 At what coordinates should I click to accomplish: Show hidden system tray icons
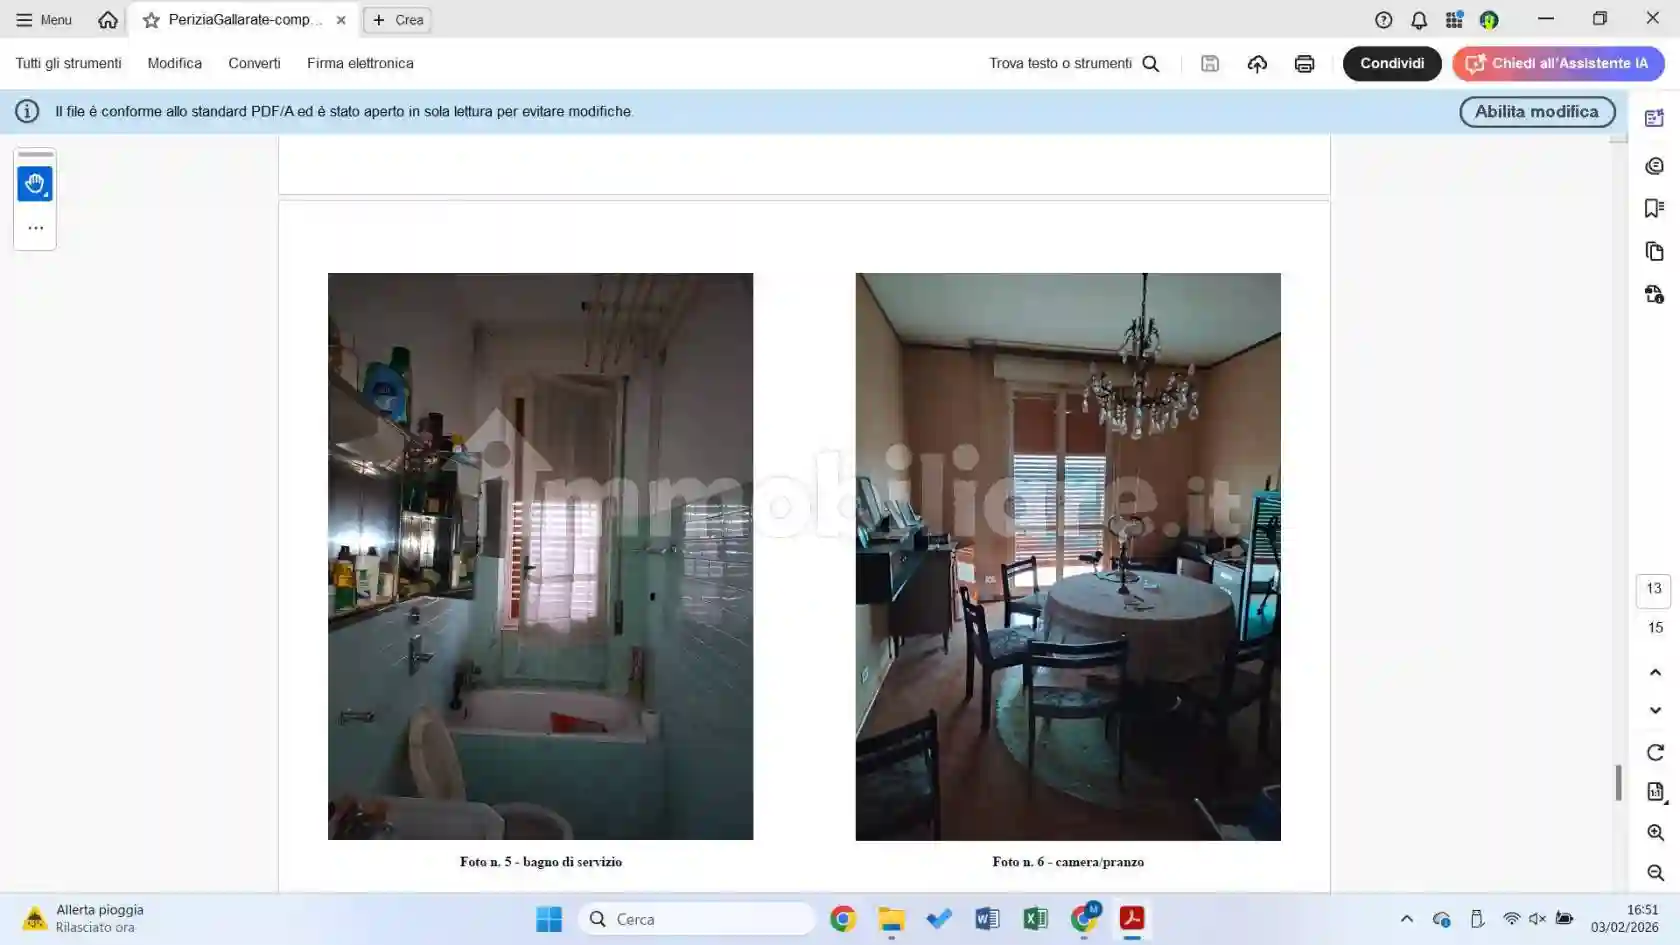point(1406,919)
